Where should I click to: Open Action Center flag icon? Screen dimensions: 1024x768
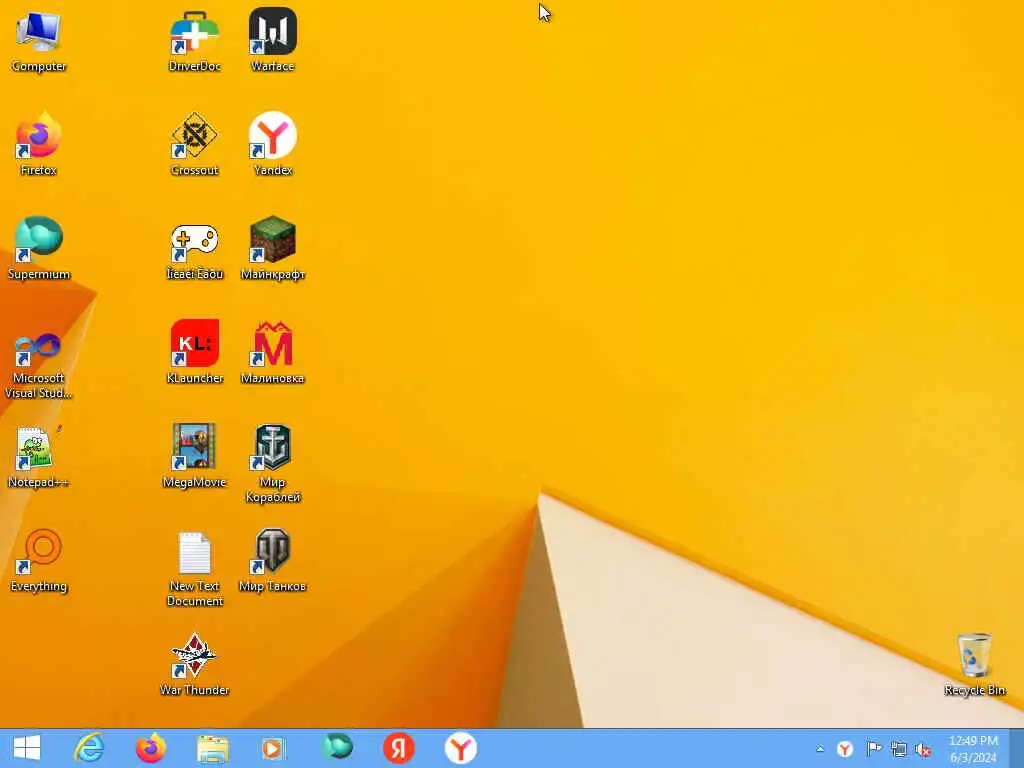(x=873, y=749)
